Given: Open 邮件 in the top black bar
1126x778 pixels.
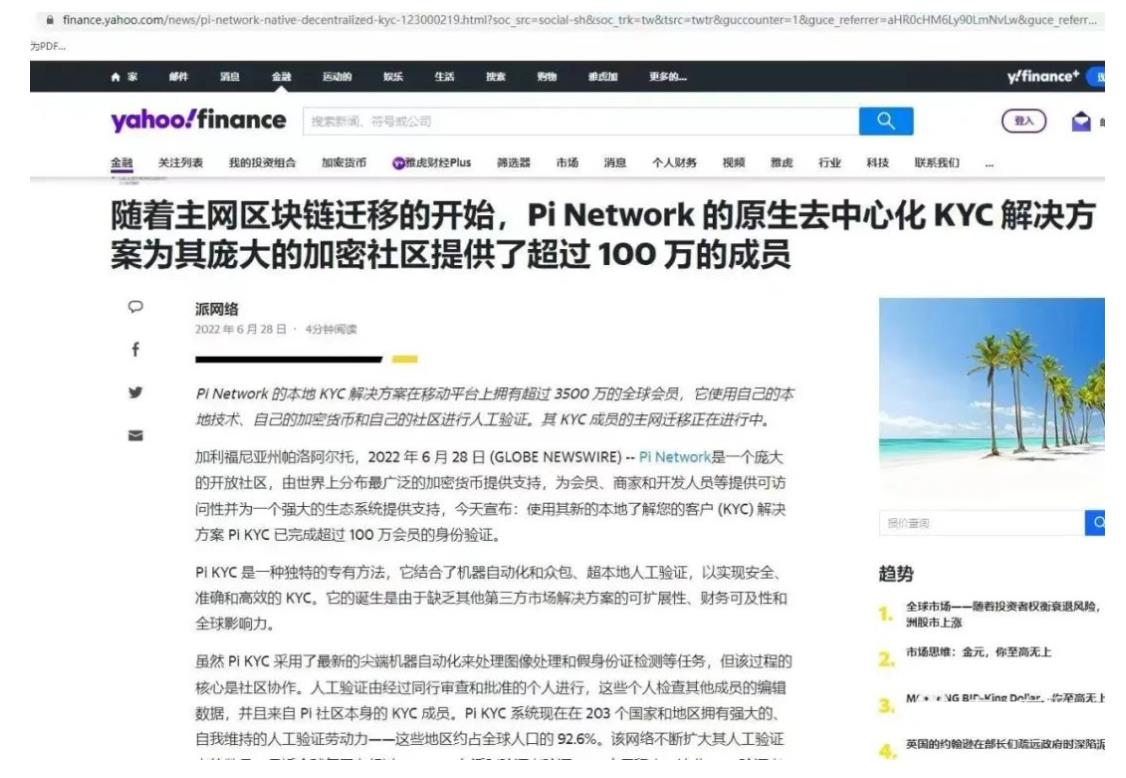Looking at the screenshot, I should 178,77.
